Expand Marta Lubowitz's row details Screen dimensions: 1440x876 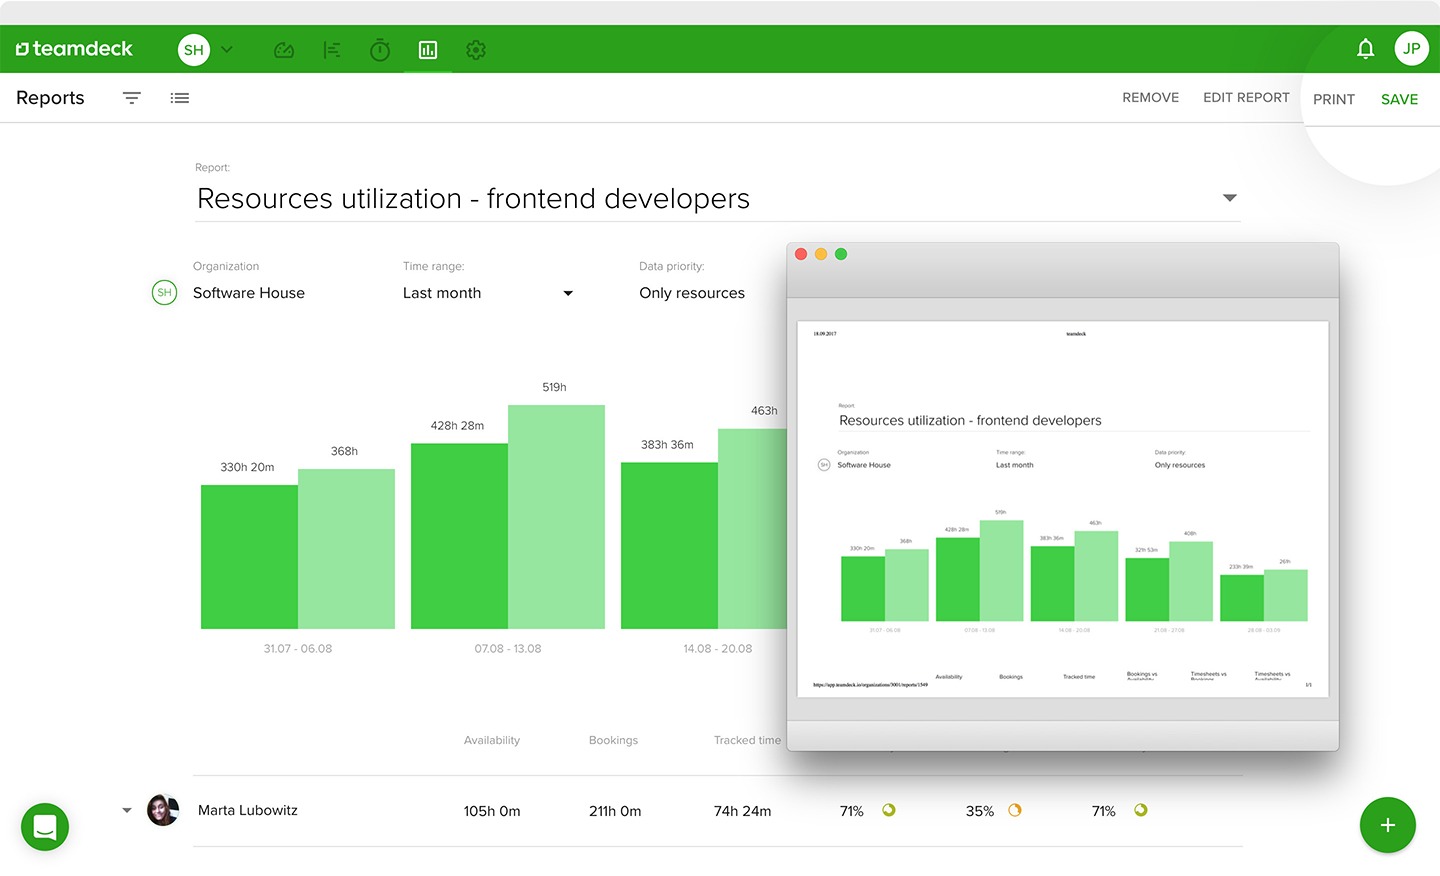click(126, 810)
